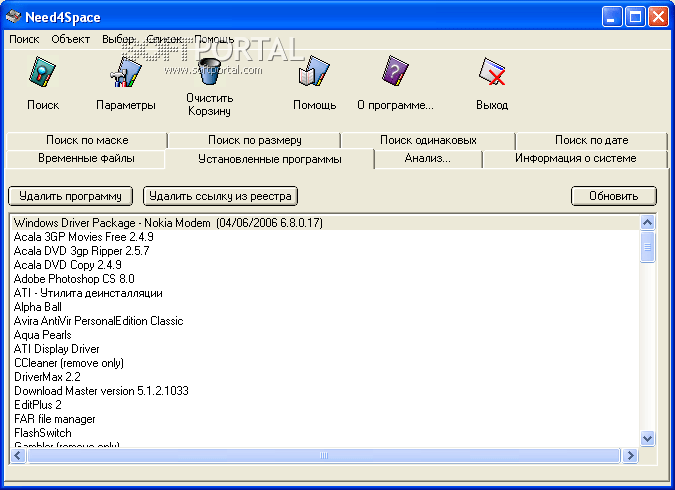The width and height of the screenshot is (675, 490).
Task: Open the Помощь menu in the menu bar
Action: (214, 39)
